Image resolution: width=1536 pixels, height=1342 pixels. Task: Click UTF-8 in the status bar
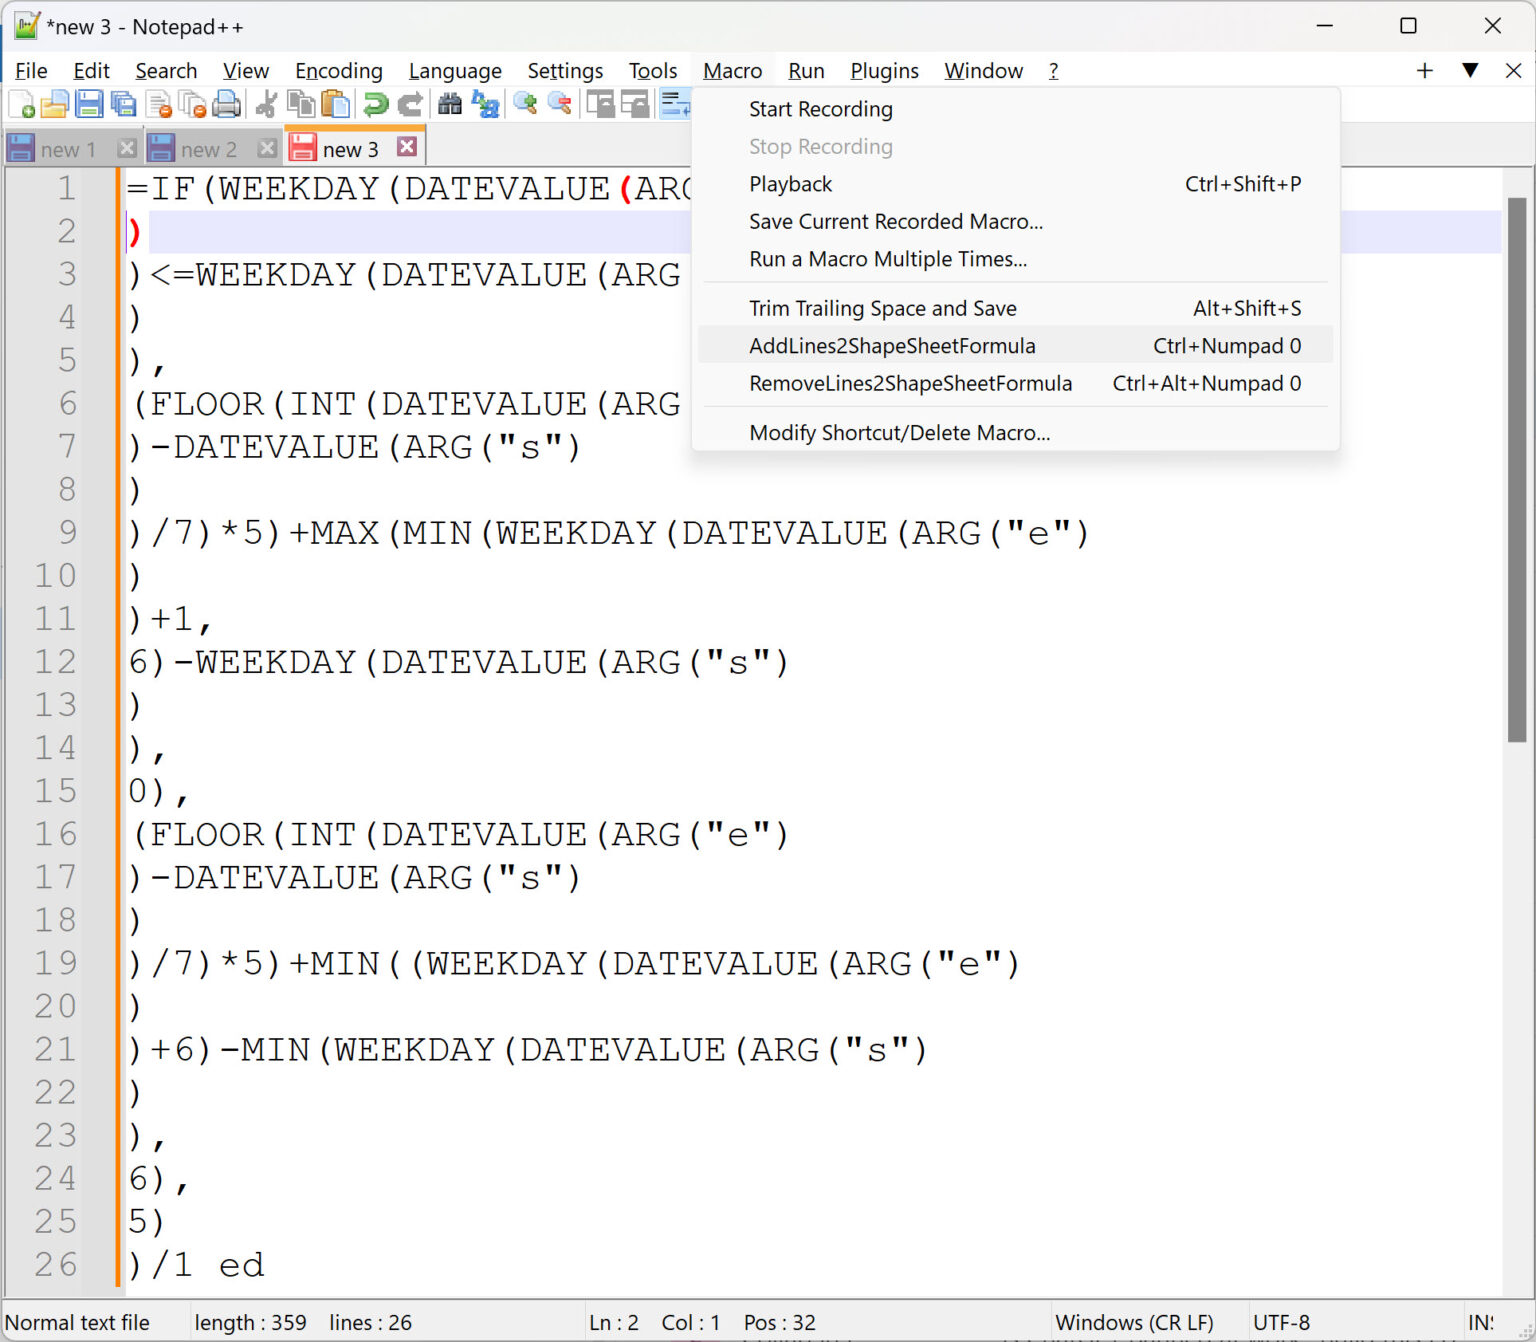[x=1281, y=1321]
